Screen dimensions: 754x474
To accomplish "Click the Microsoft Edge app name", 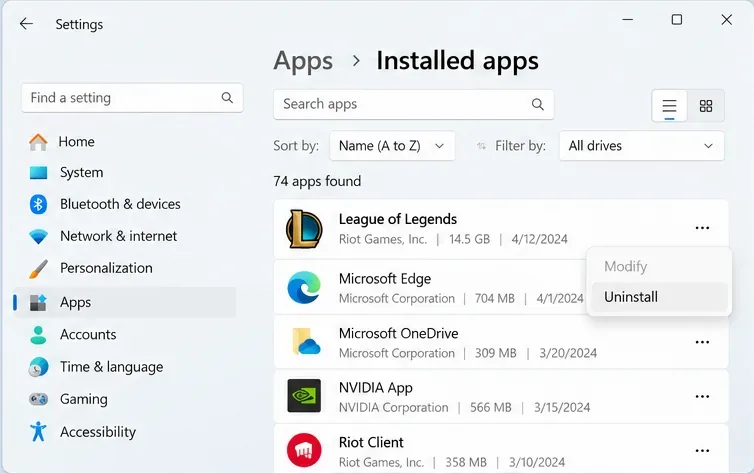I will (x=385, y=279).
